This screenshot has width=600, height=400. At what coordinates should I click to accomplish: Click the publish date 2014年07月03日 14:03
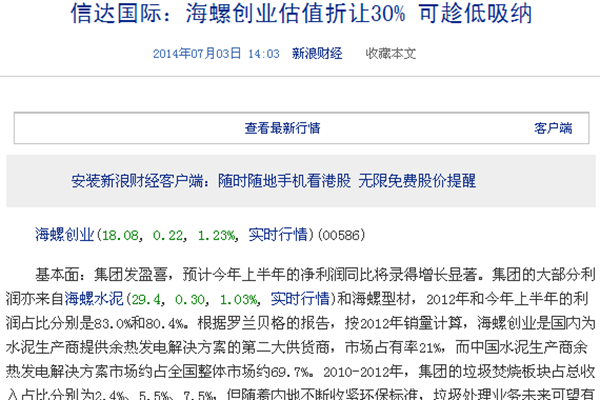(216, 54)
